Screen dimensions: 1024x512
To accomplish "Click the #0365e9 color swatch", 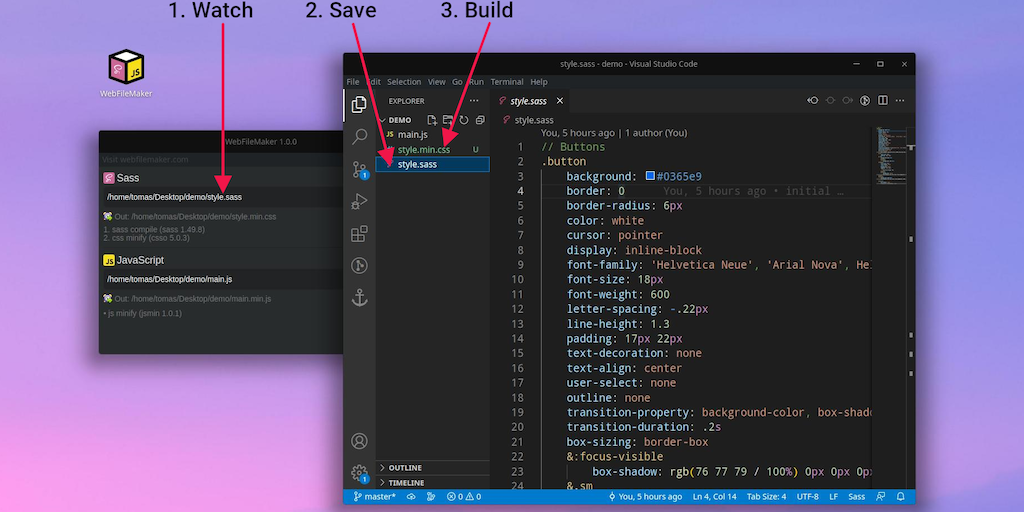I will pos(650,176).
